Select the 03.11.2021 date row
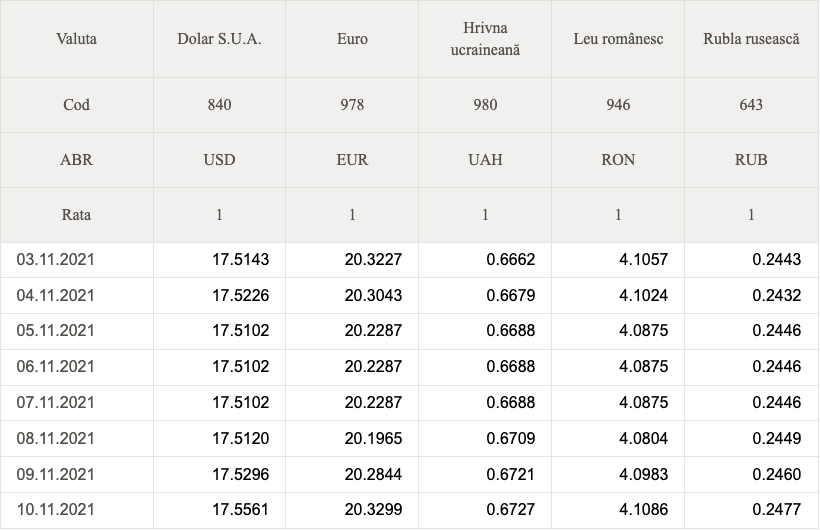The image size is (820, 530). click(409, 260)
